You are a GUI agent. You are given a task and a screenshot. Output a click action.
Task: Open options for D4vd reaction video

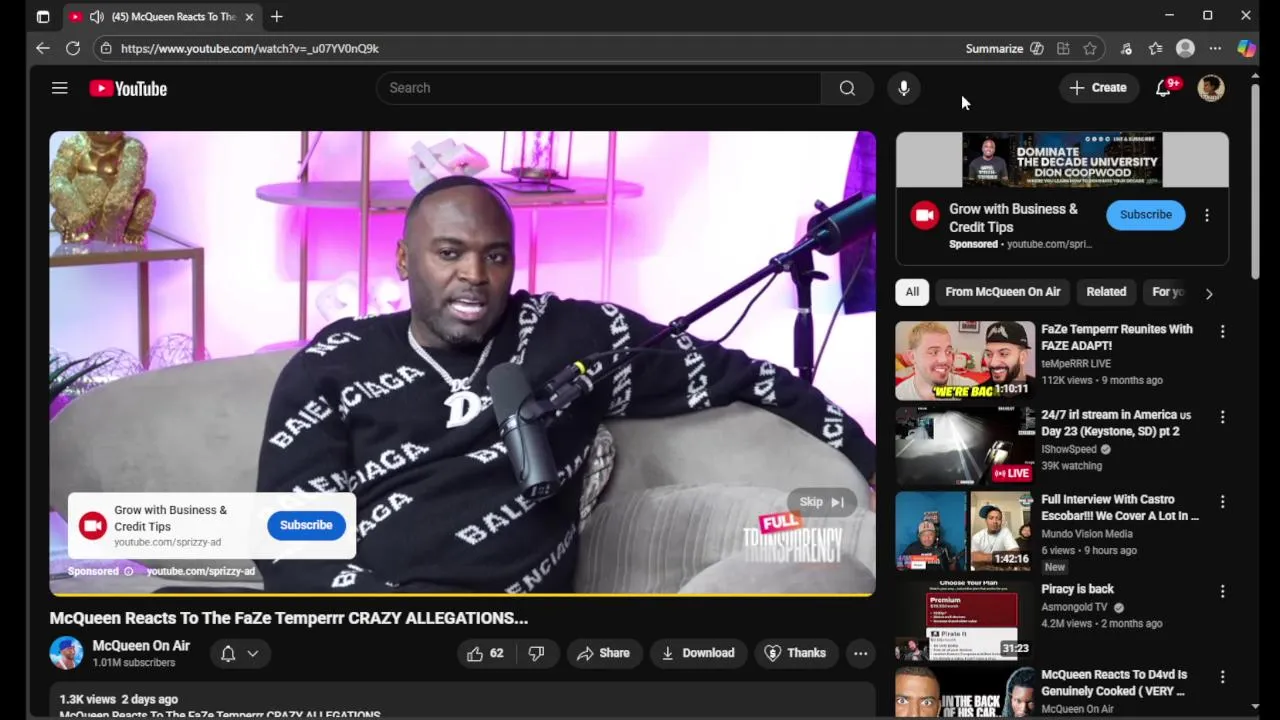point(1222,677)
